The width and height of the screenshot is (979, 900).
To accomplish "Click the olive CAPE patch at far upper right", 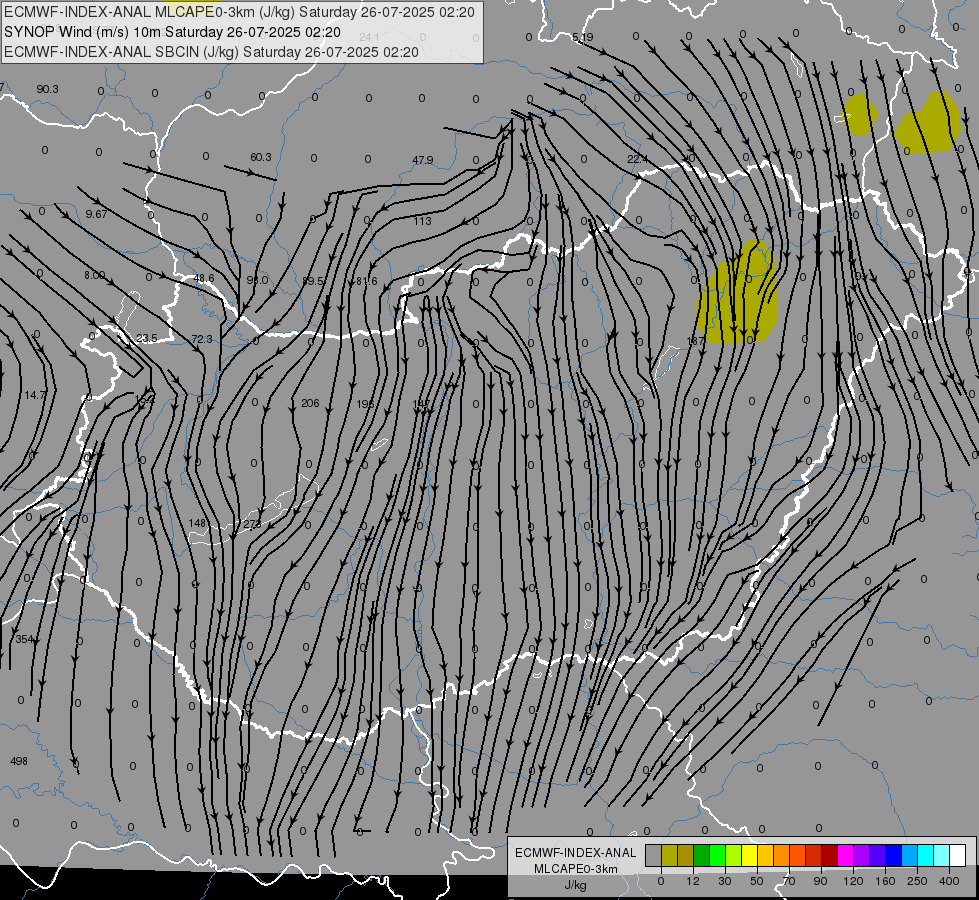I will click(x=928, y=122).
